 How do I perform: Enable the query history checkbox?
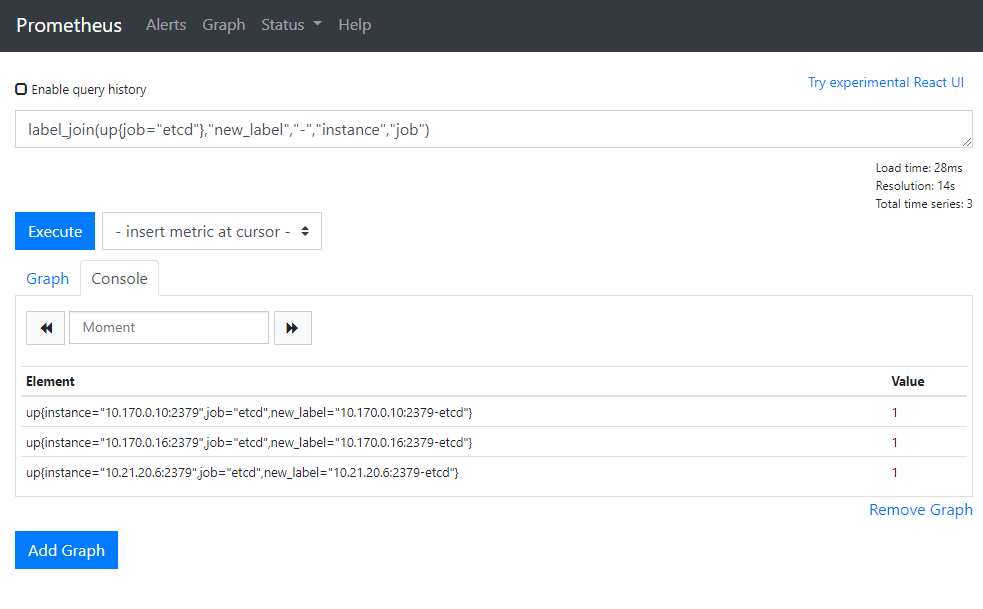pyautogui.click(x=21, y=89)
